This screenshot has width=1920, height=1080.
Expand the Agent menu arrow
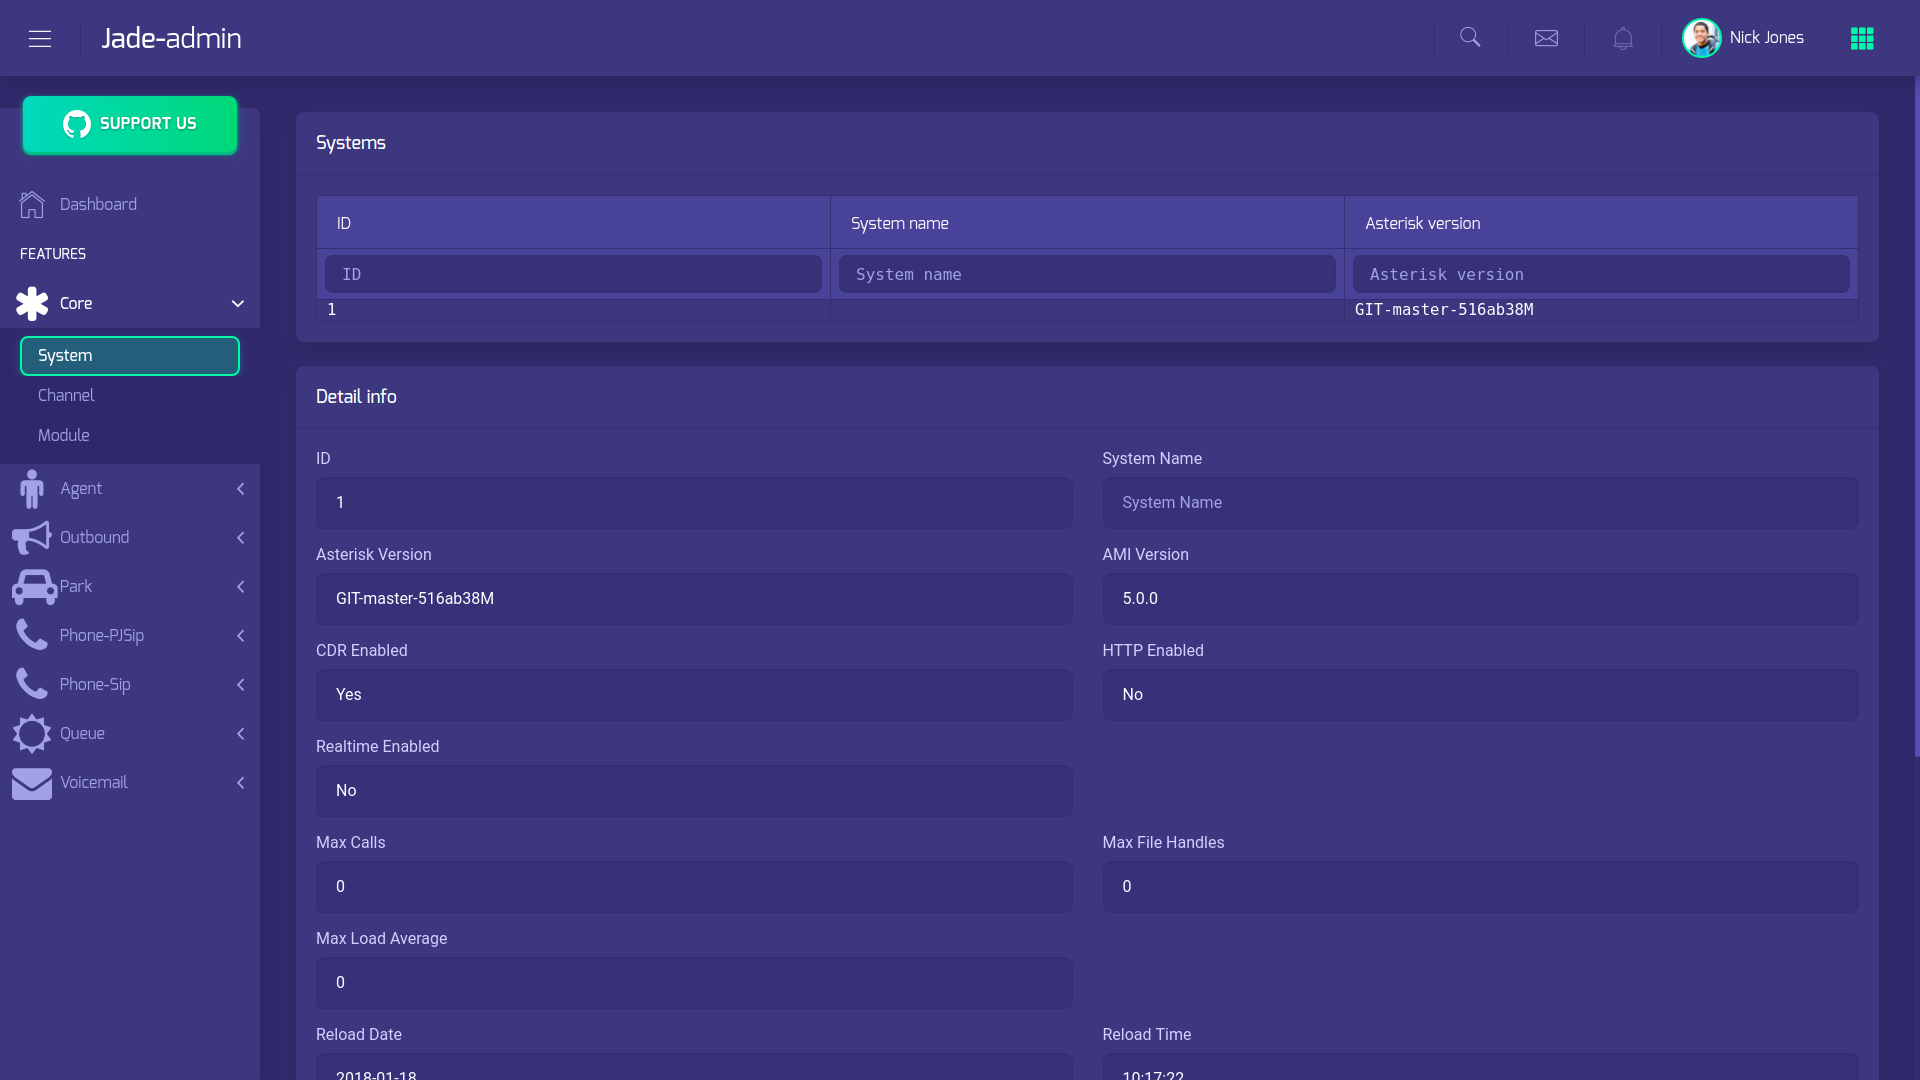pyautogui.click(x=240, y=488)
